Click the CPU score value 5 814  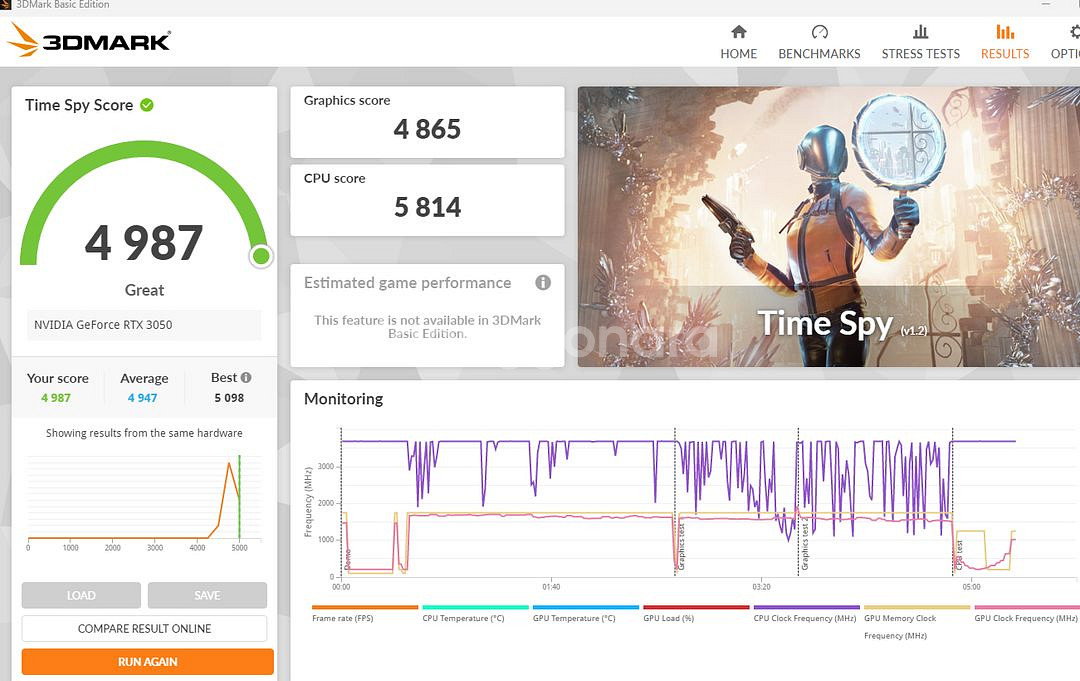(427, 207)
